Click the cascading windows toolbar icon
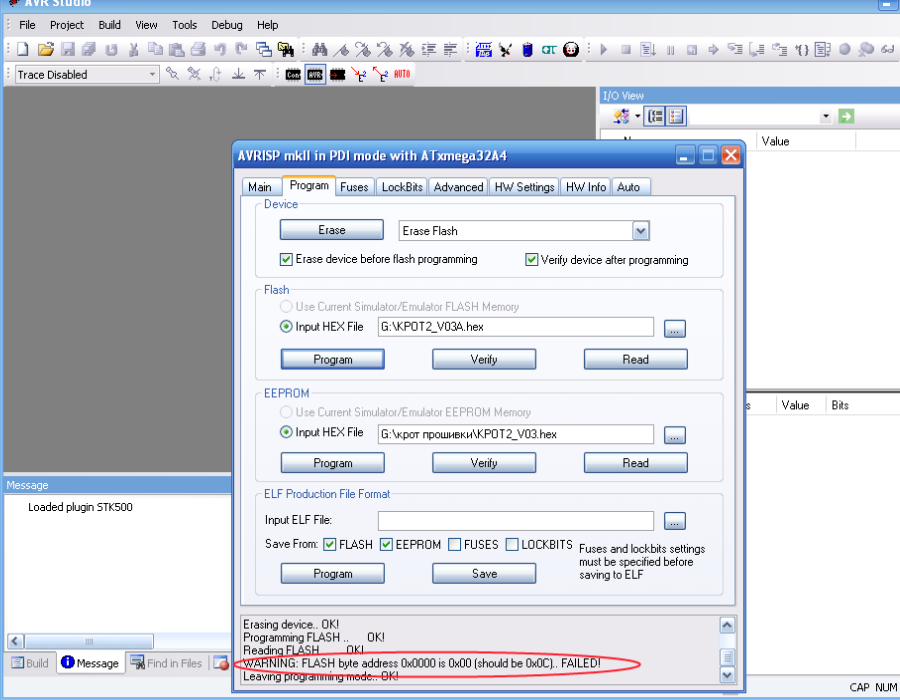This screenshot has height=700, width=900. click(263, 49)
